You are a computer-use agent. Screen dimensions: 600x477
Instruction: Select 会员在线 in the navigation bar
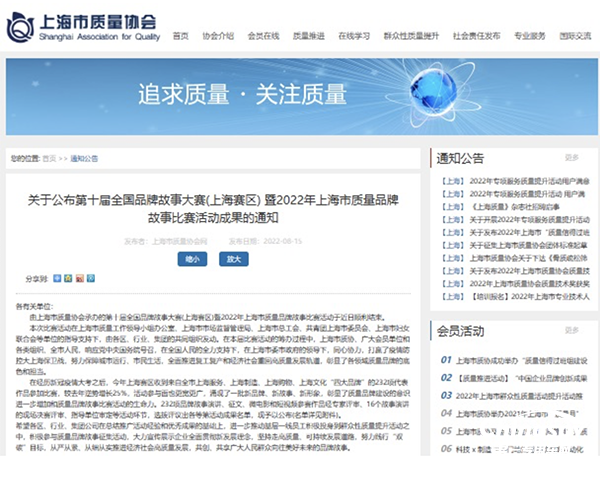pyautogui.click(x=261, y=34)
